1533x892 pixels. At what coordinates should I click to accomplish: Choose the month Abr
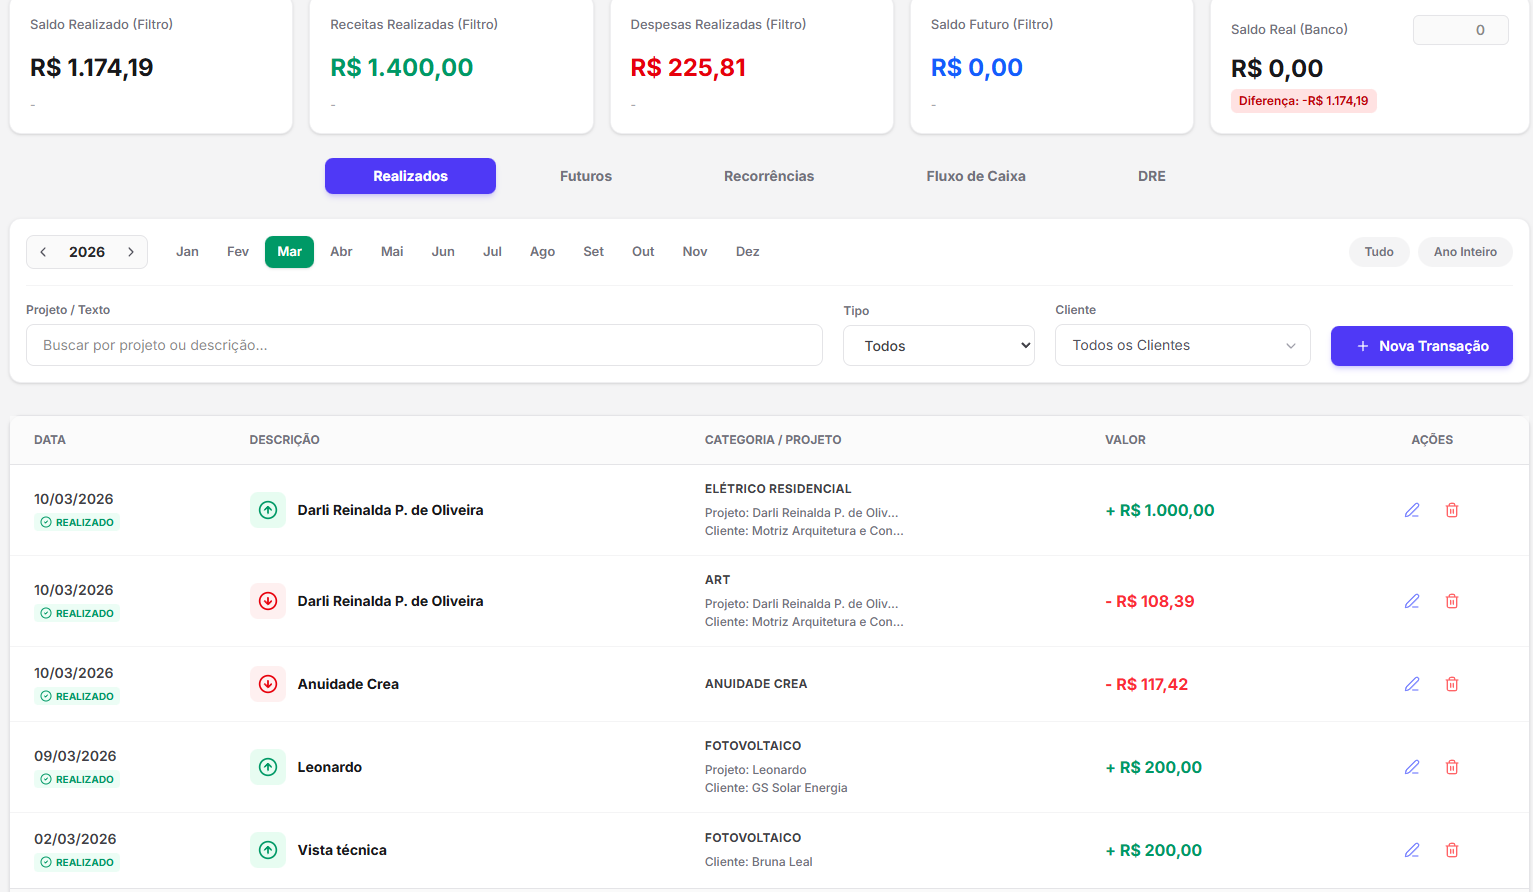coord(341,252)
